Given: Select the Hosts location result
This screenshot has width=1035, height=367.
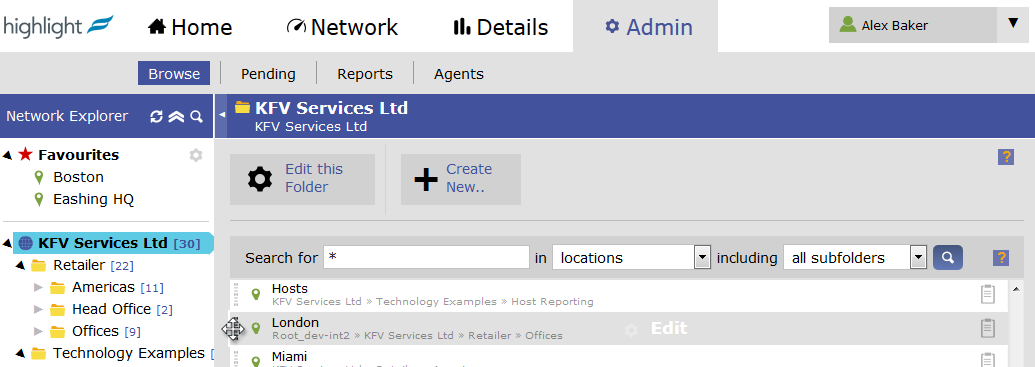Looking at the screenshot, I should (x=290, y=288).
